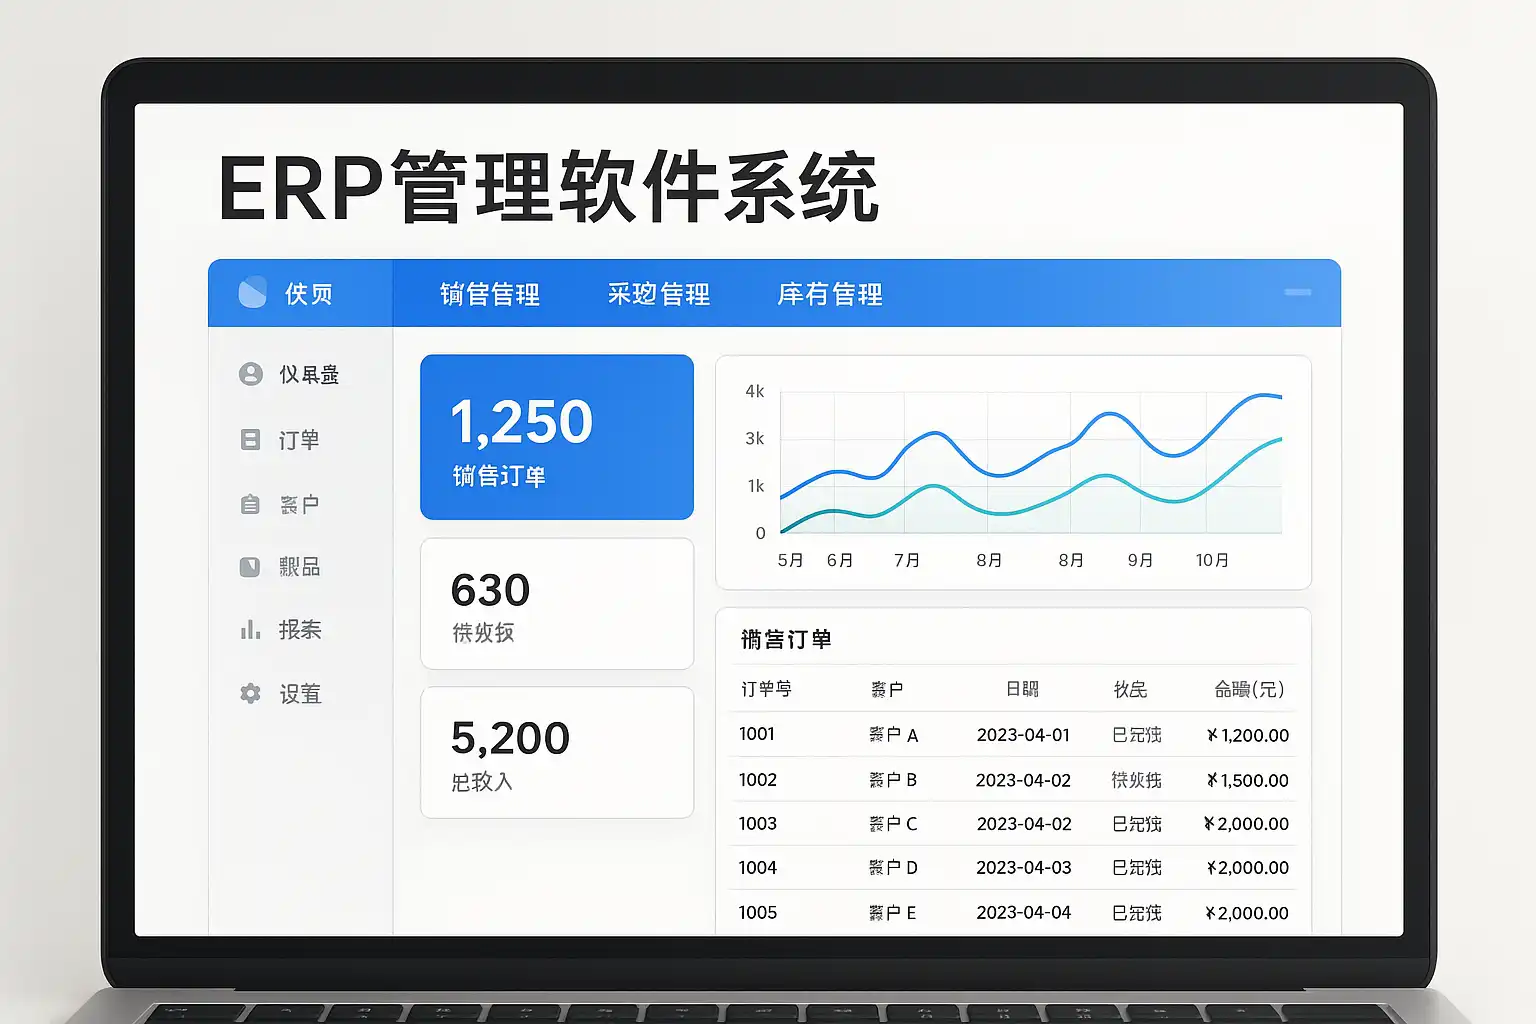Click the round blue-white logo icon
The width and height of the screenshot is (1536, 1024).
pyautogui.click(x=253, y=293)
